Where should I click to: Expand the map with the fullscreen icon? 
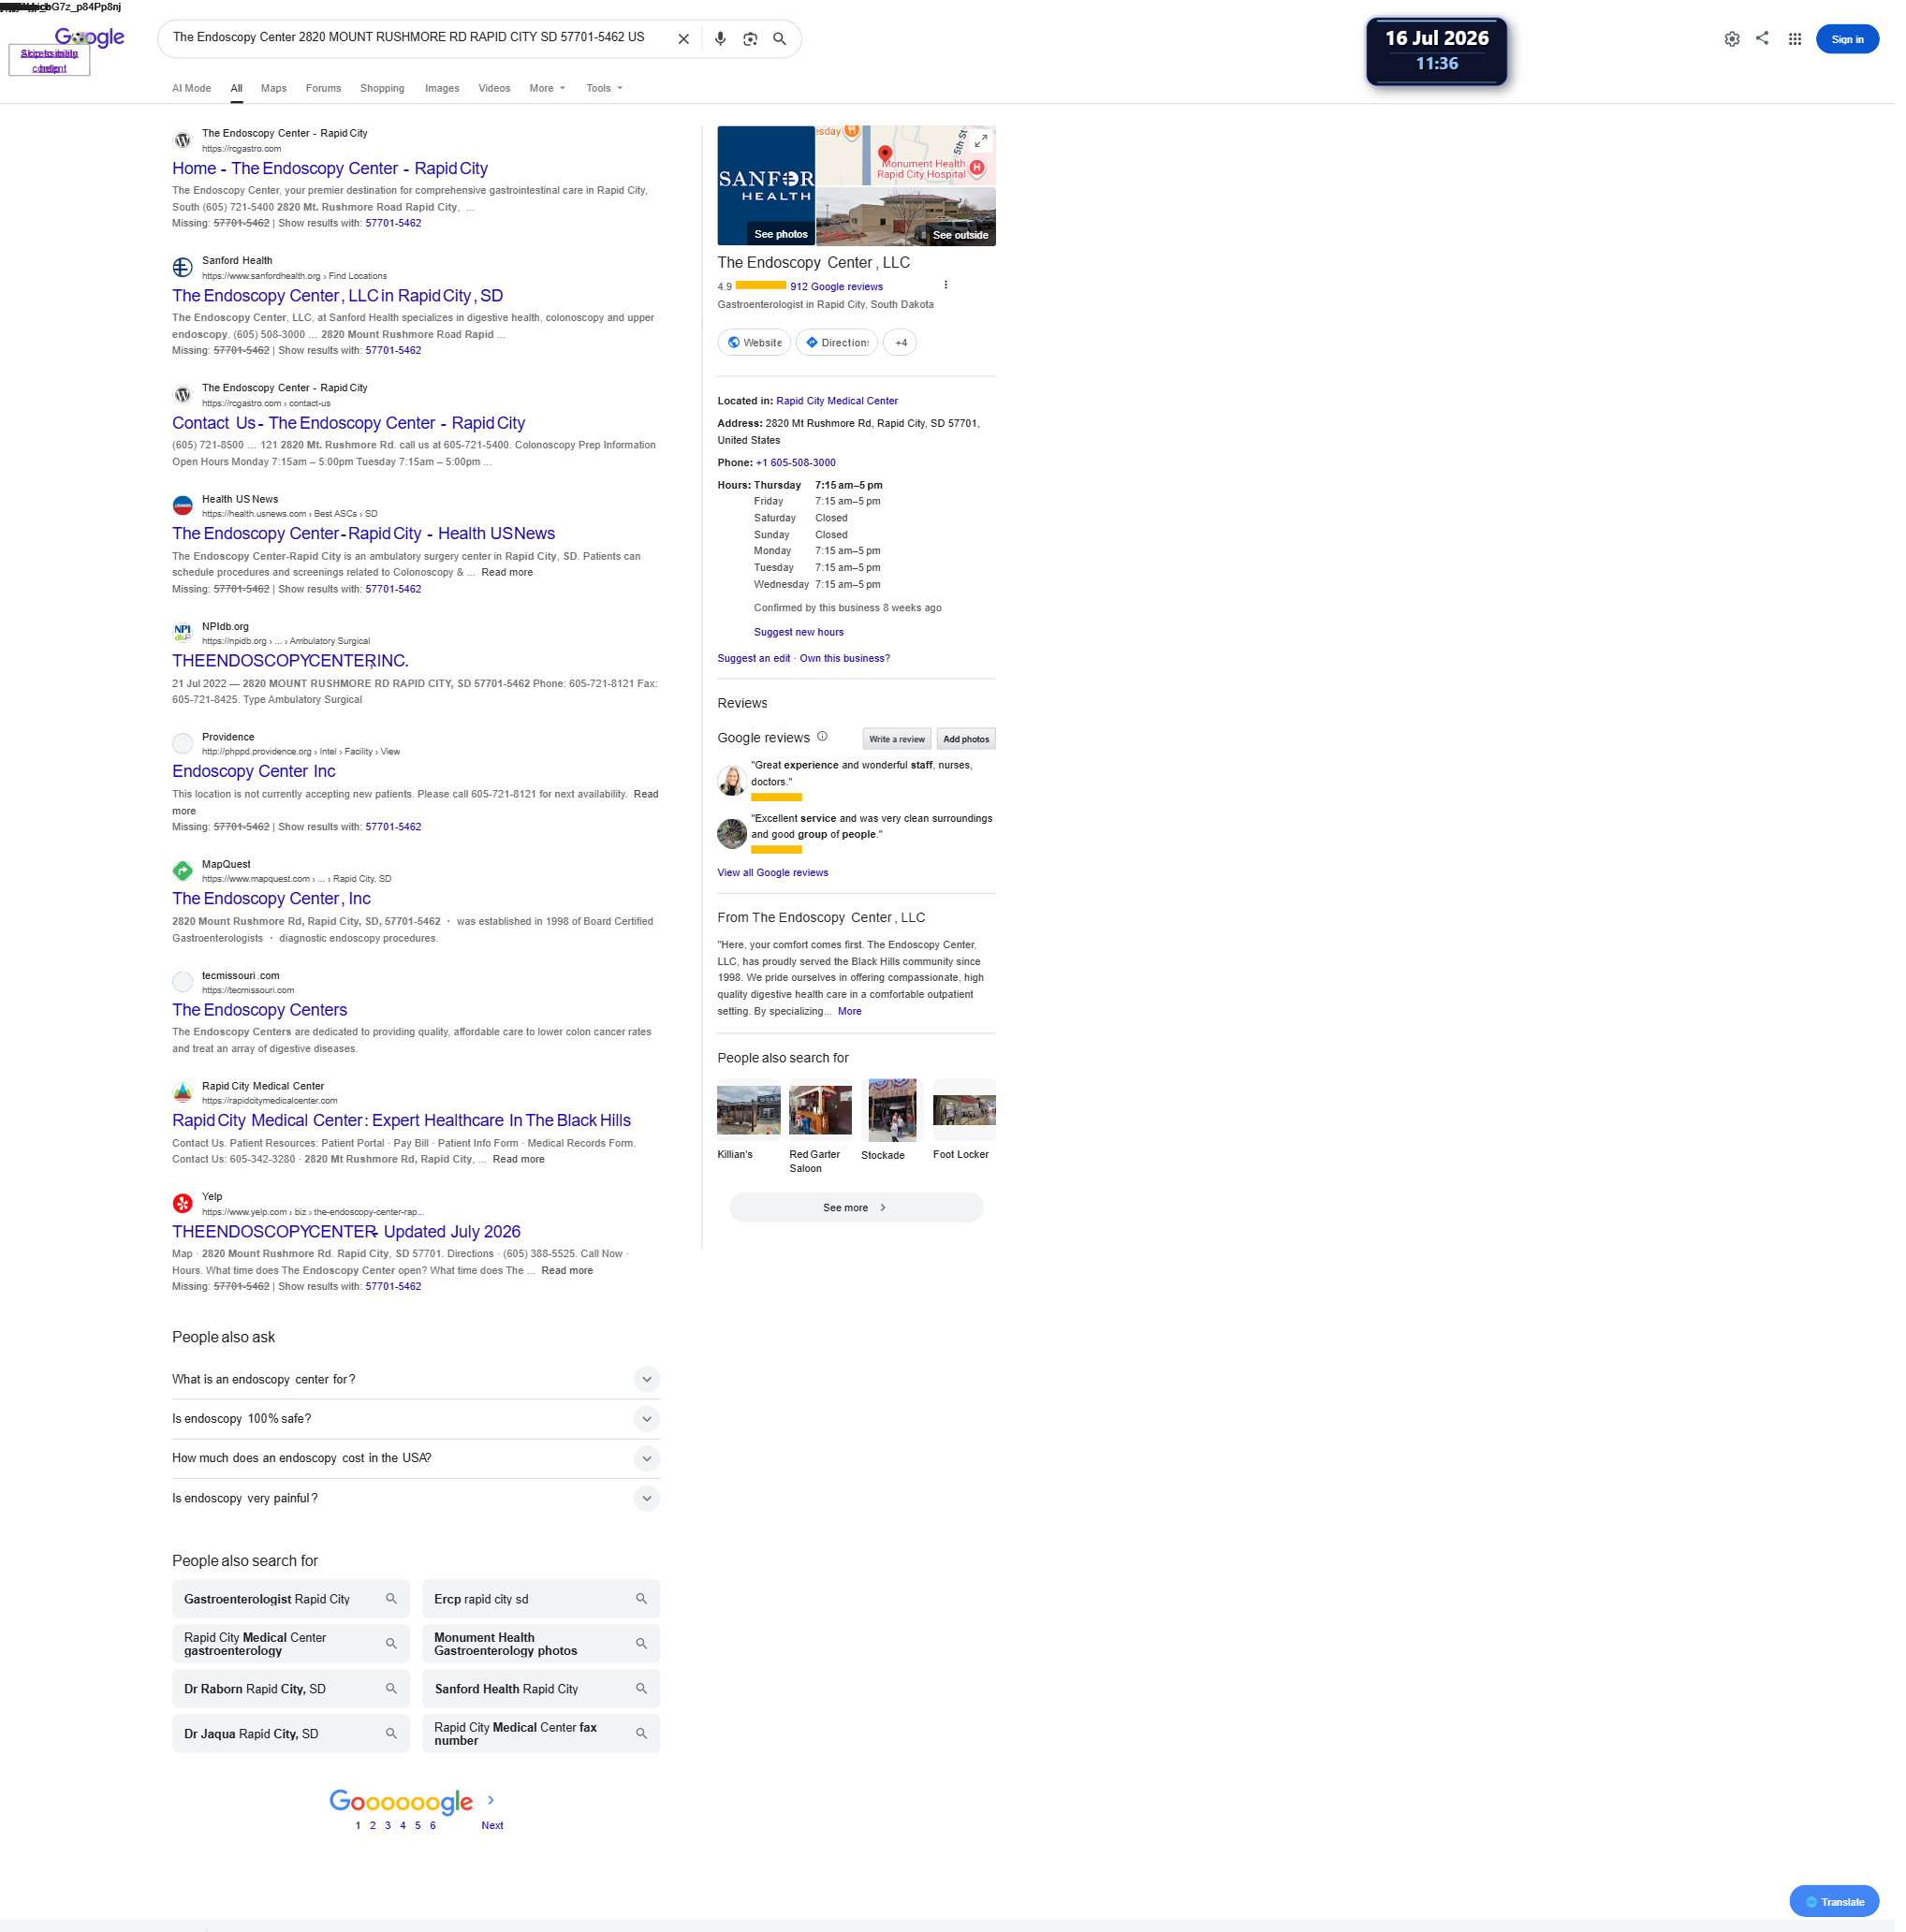click(x=981, y=140)
